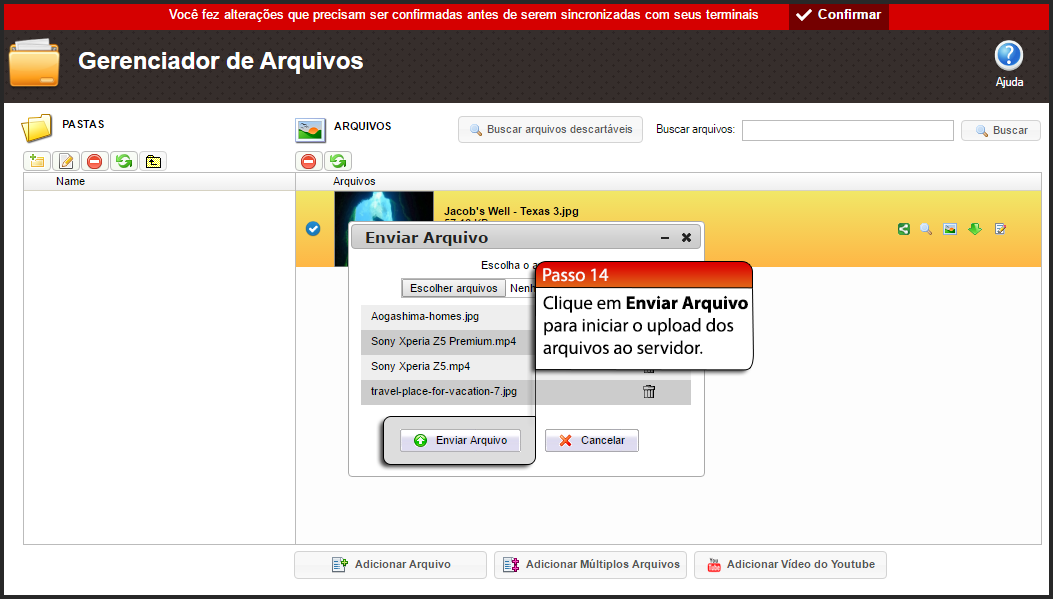Go up one folder level

[152, 161]
